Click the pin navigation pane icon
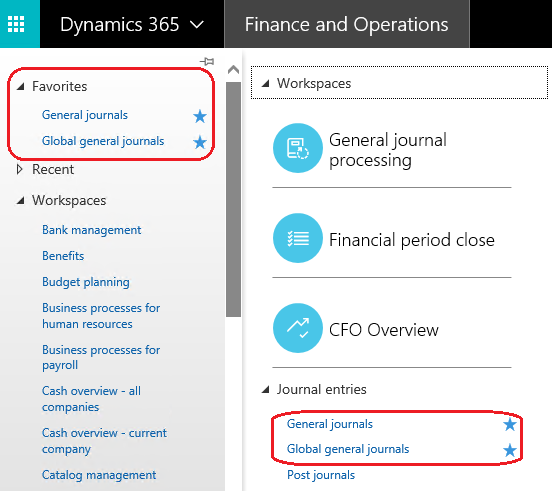 point(207,62)
